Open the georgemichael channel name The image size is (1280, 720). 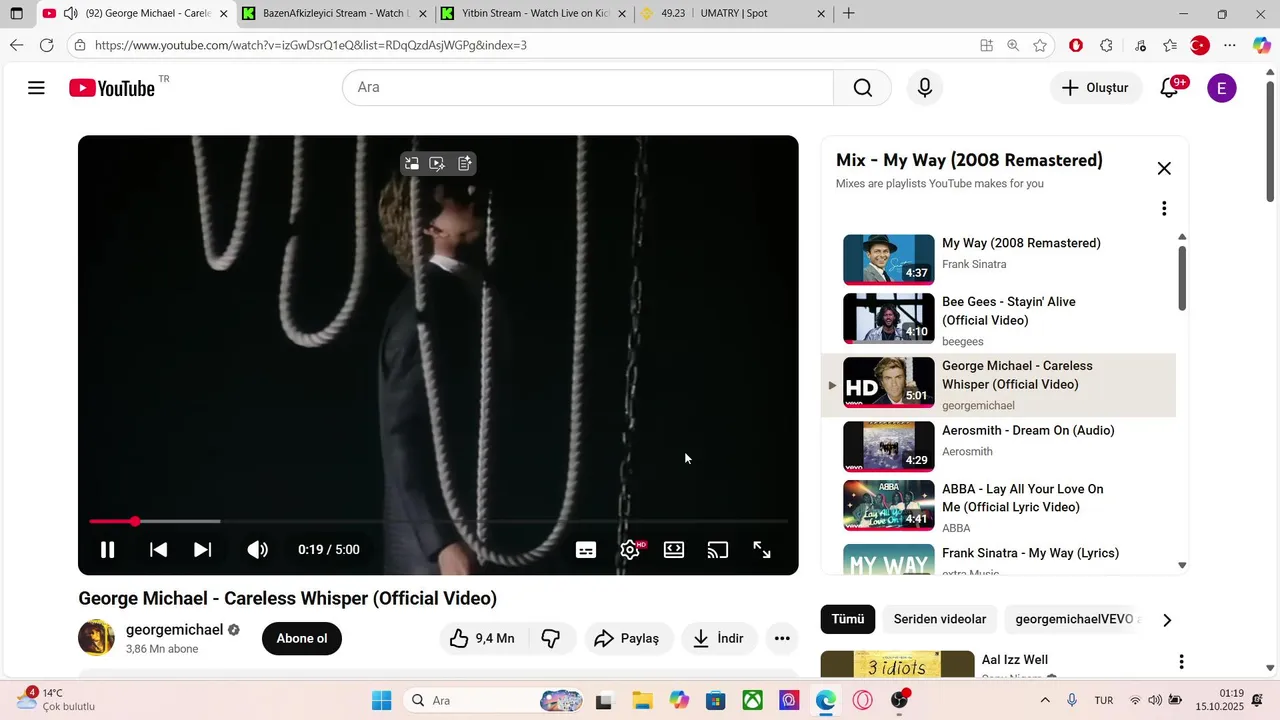174,630
